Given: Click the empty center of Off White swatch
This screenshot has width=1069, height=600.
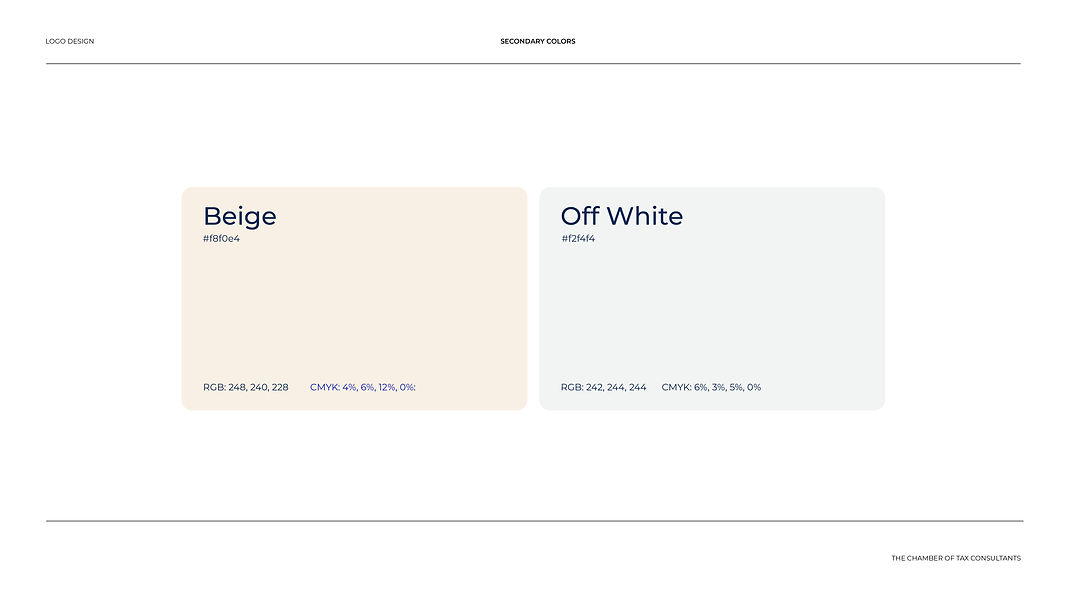Looking at the screenshot, I should click(x=712, y=310).
